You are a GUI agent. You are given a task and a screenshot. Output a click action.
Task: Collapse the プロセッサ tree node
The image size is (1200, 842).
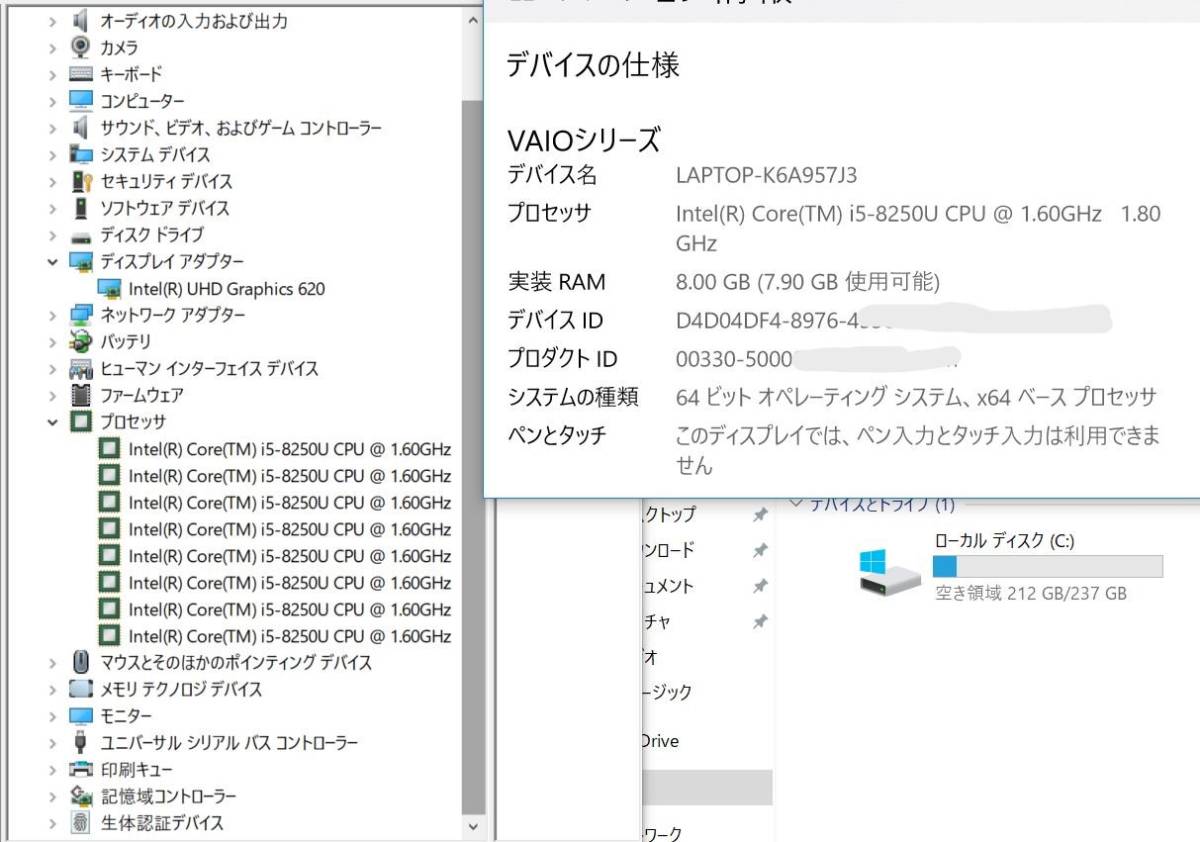pyautogui.click(x=53, y=421)
